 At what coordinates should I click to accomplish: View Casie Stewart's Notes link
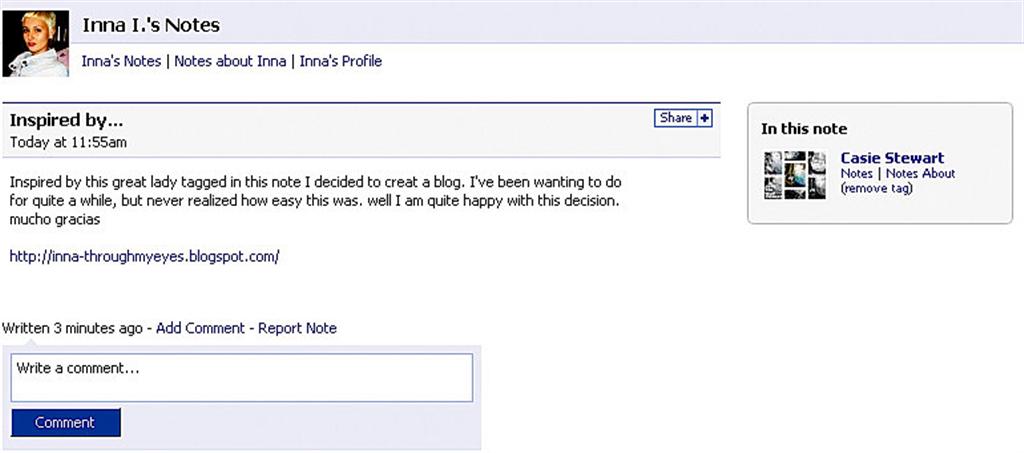coord(857,174)
